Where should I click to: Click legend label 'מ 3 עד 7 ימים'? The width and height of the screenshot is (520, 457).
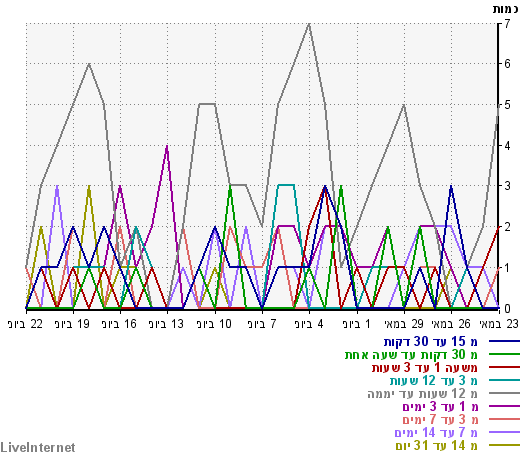440,420
